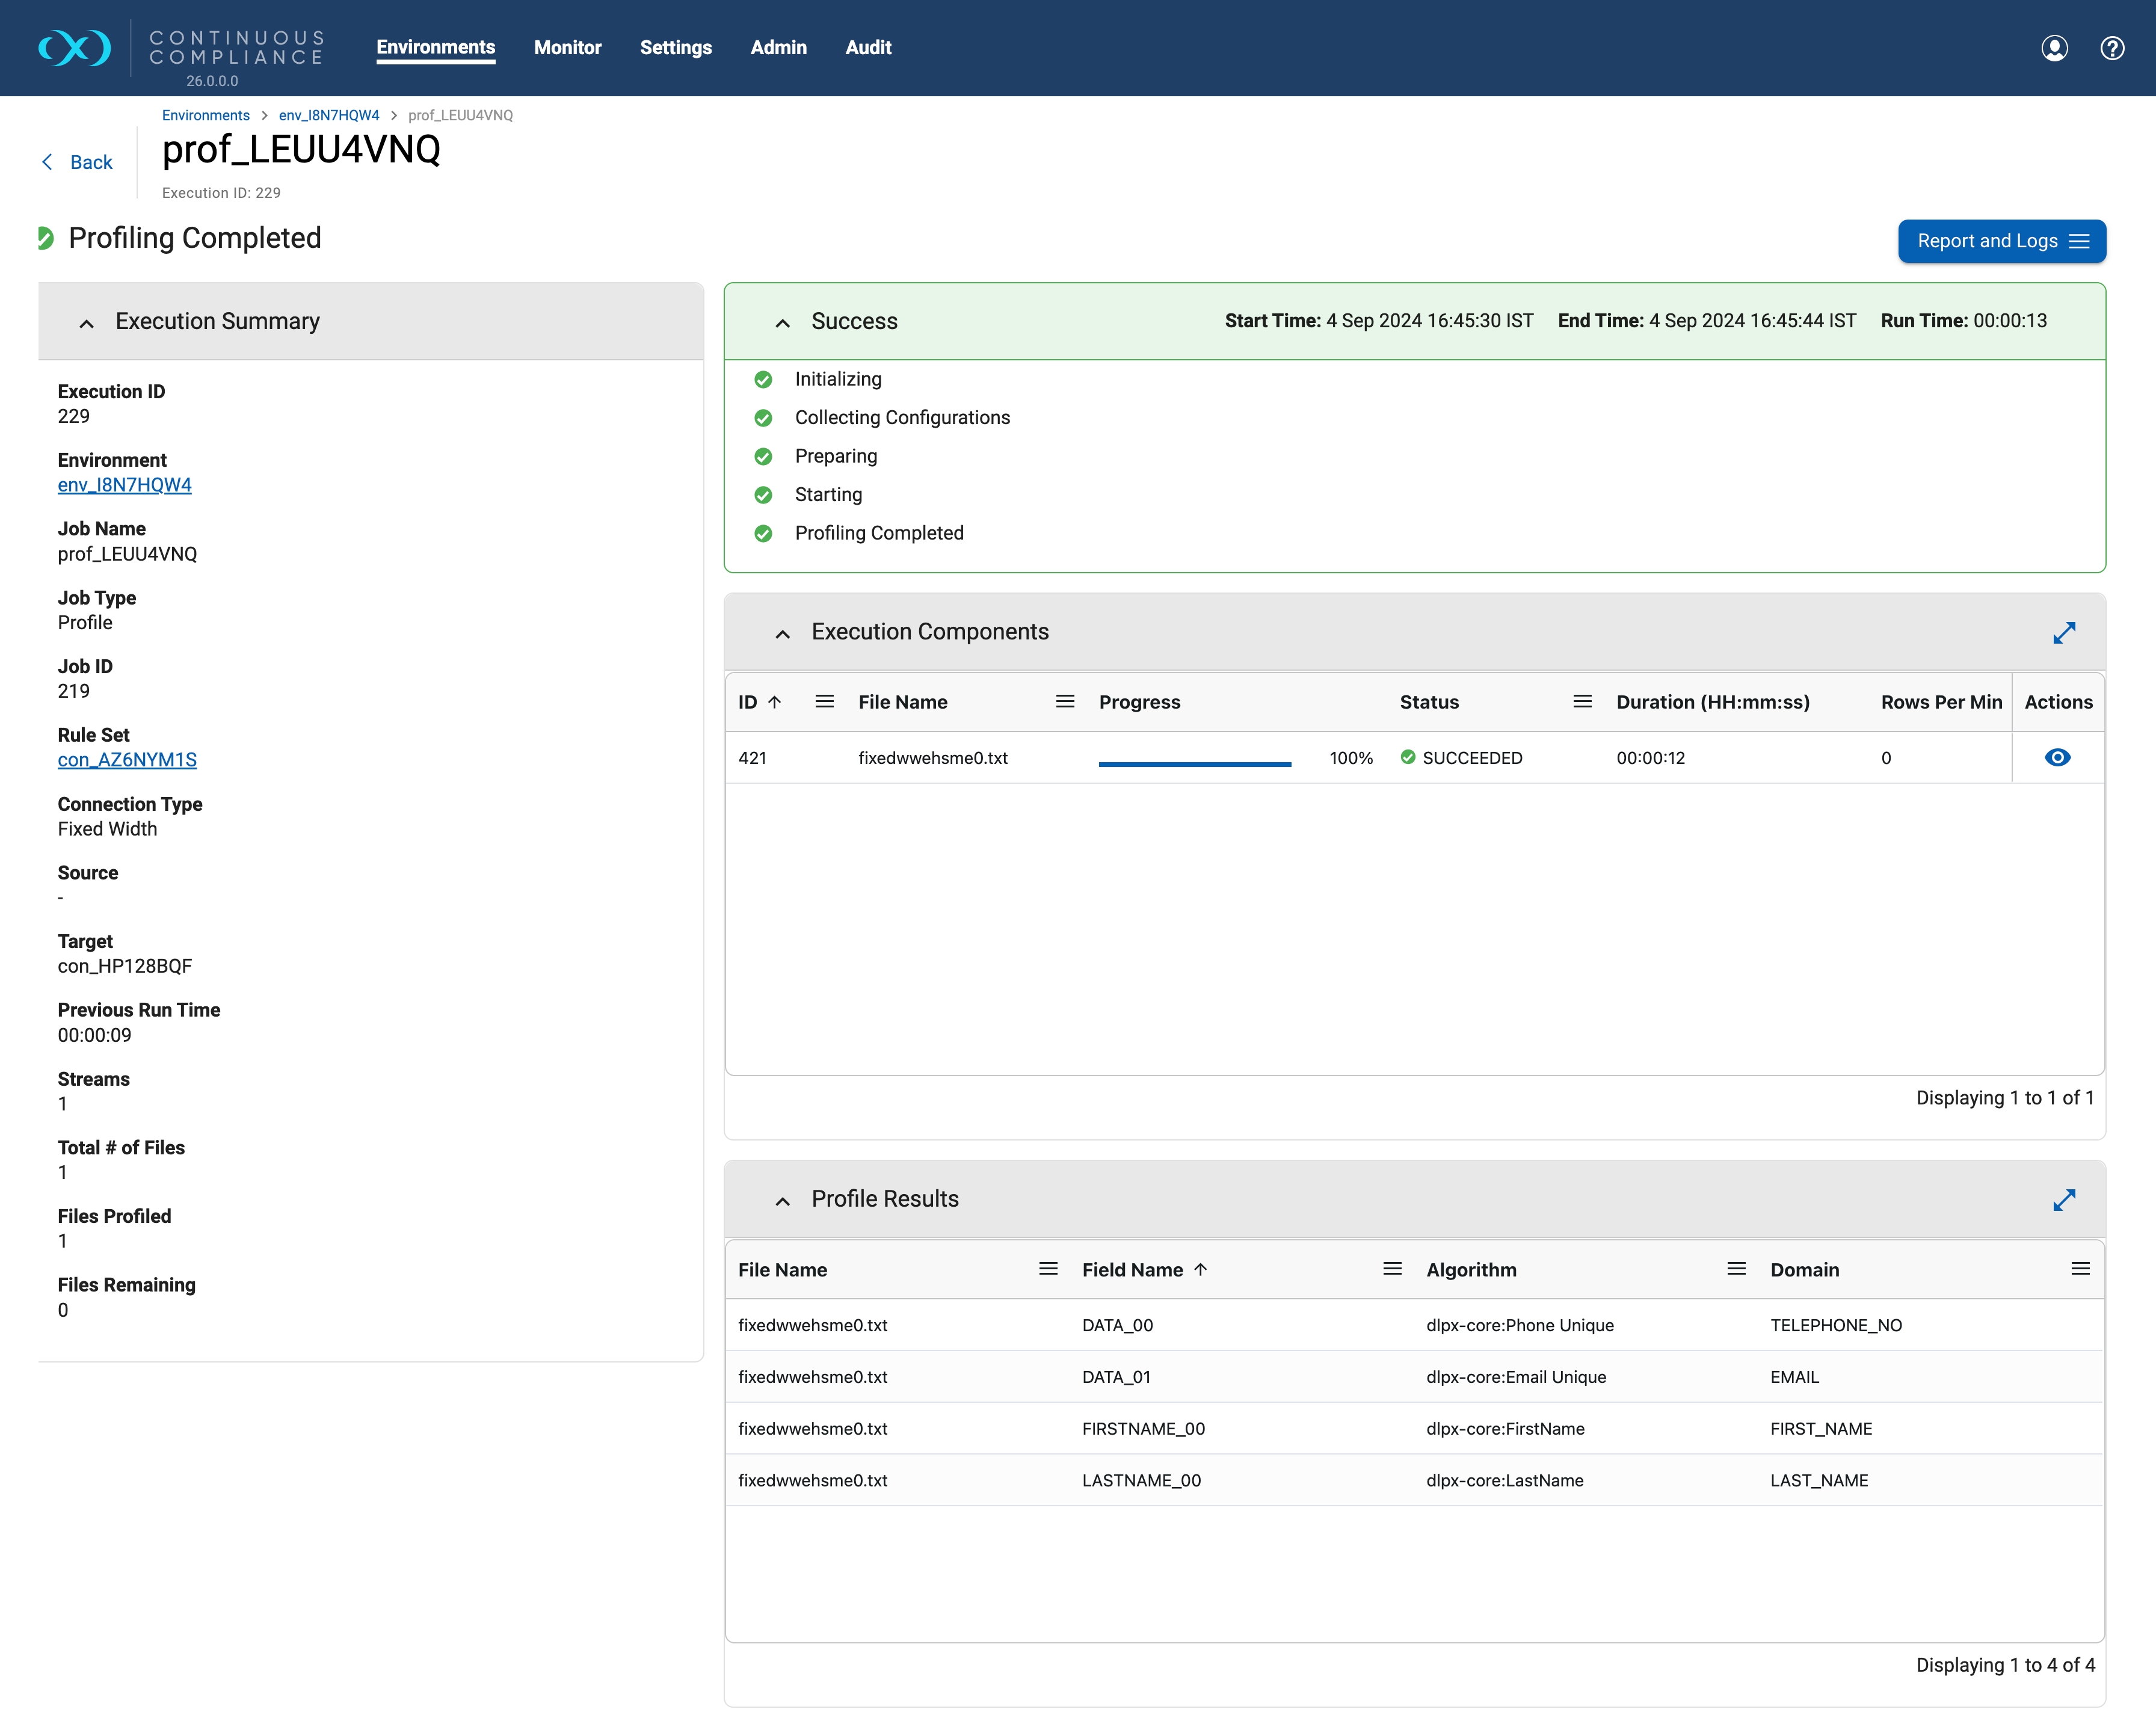Click the con_AZ6NYM1S rule set link
Viewport: 2156px width, 1718px height.
point(126,759)
